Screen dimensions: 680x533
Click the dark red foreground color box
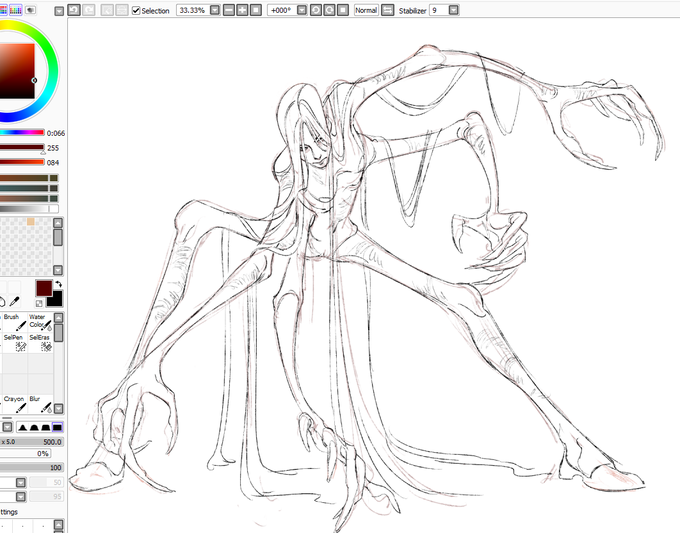click(44, 288)
